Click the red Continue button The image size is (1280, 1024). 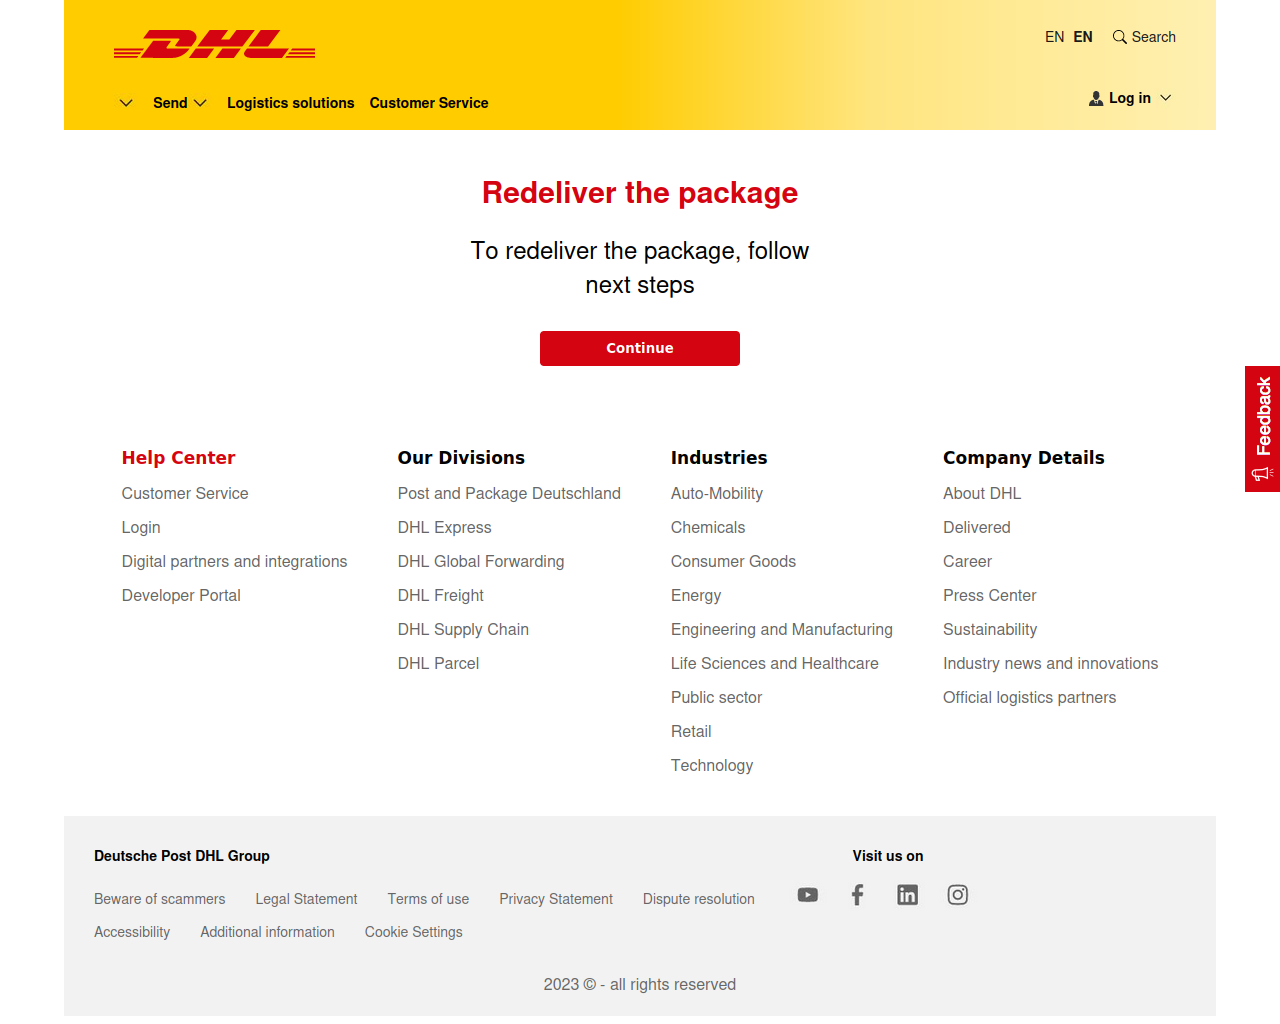640,348
